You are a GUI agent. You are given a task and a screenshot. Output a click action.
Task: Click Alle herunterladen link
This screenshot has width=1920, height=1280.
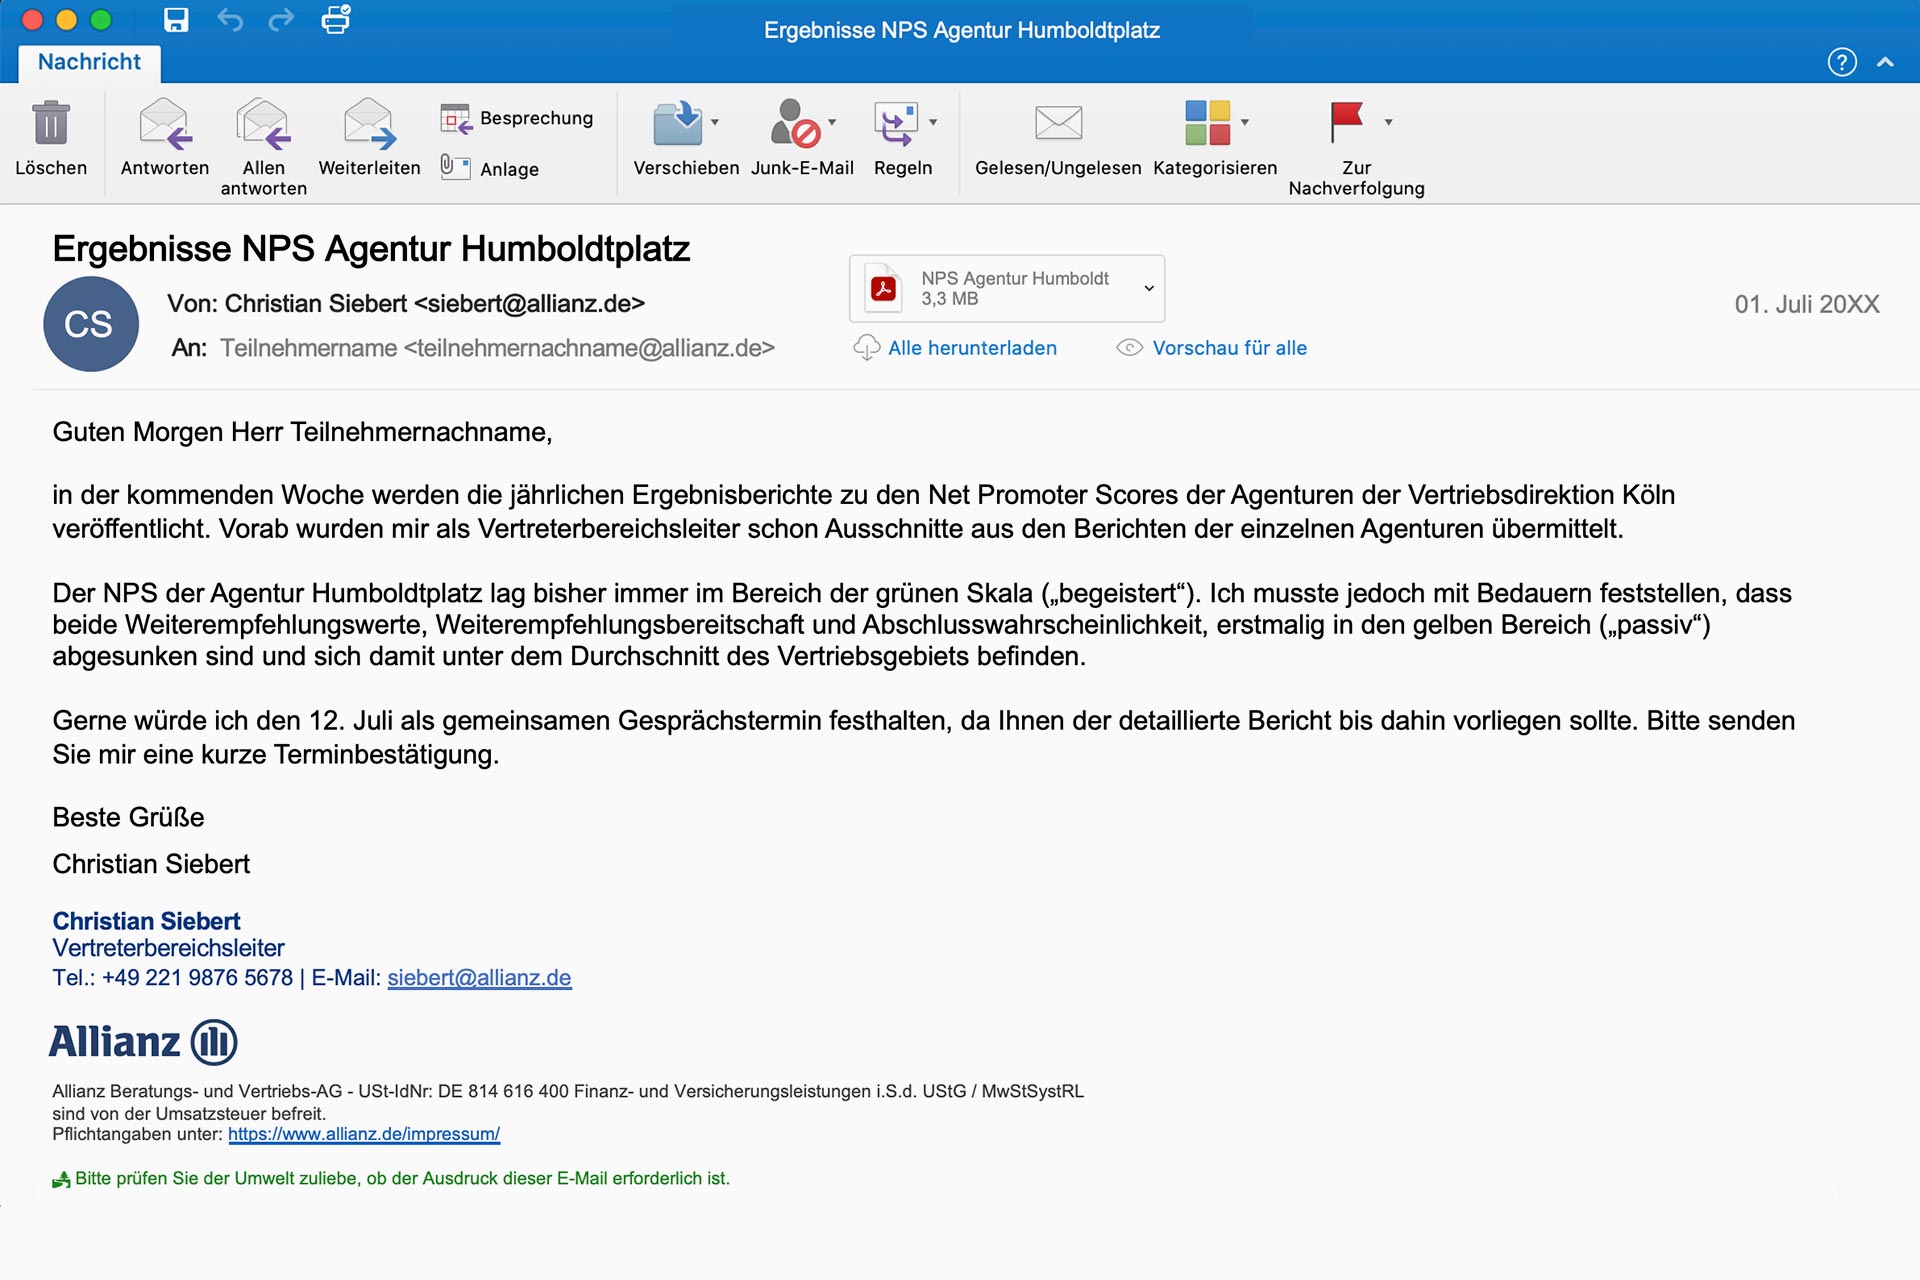972,348
